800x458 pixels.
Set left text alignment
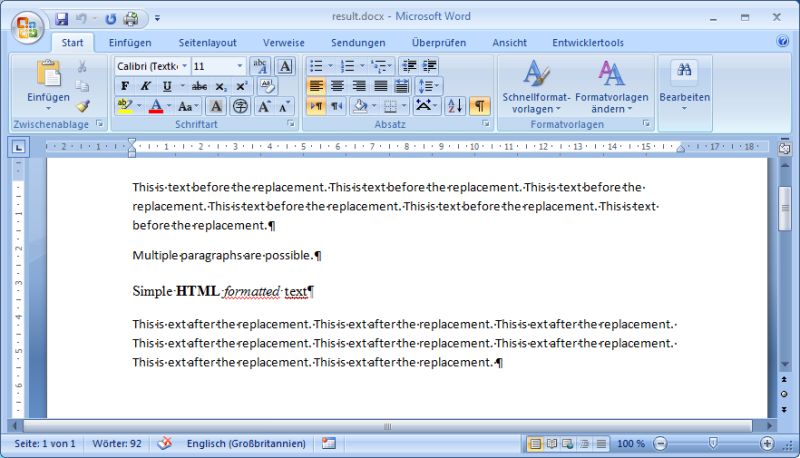[316, 86]
